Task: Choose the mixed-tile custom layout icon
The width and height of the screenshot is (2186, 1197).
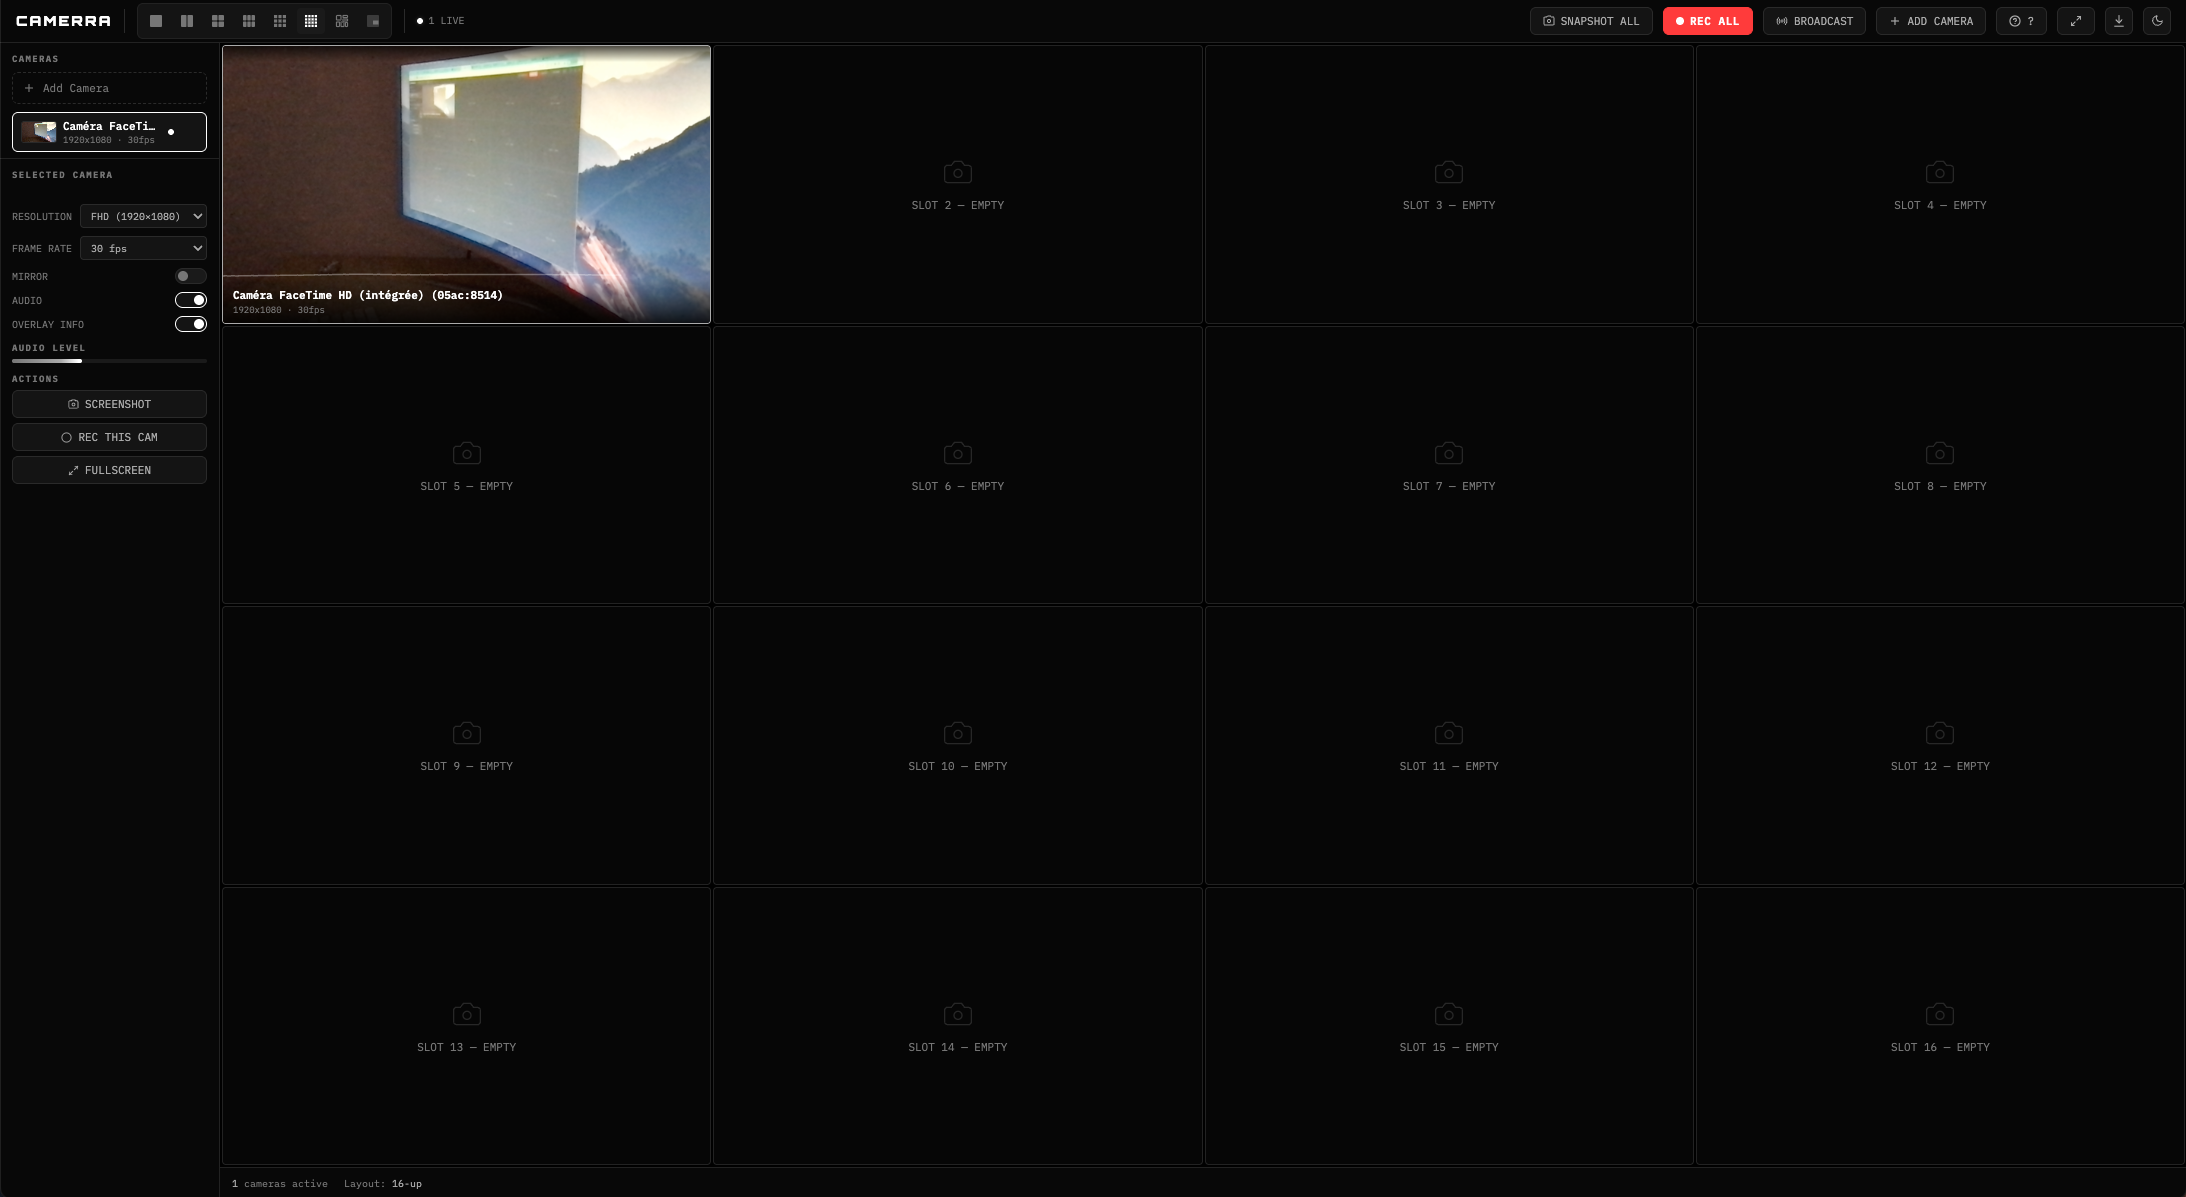Action: point(342,21)
